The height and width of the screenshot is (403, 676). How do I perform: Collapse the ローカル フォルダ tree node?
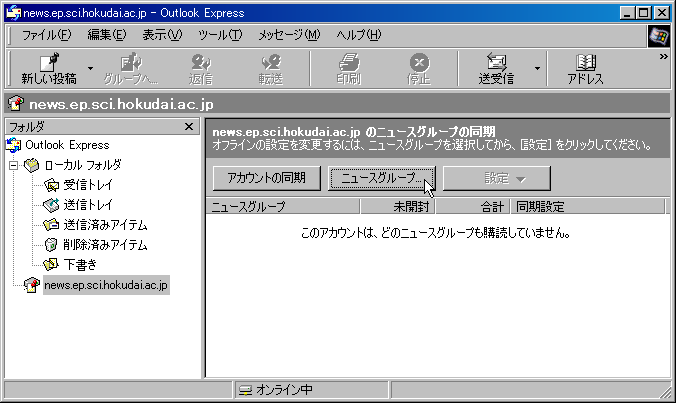click(14, 165)
